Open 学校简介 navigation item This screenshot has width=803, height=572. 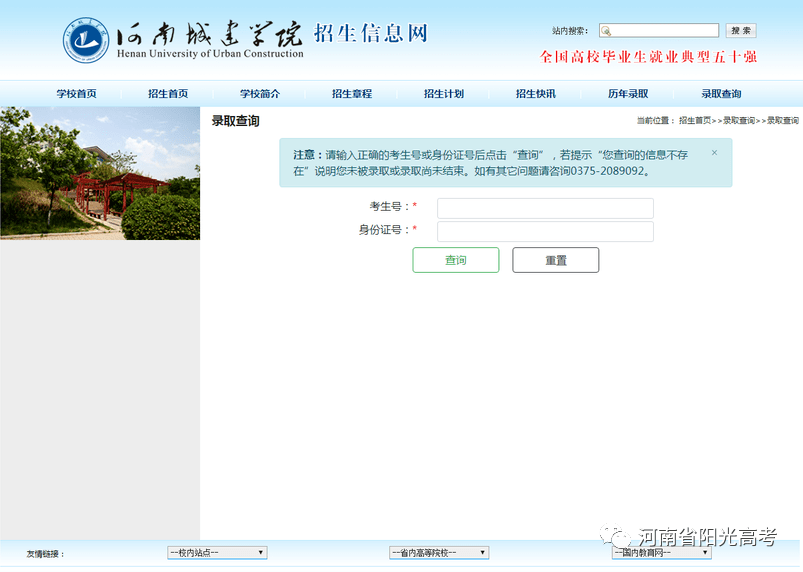(x=260, y=94)
